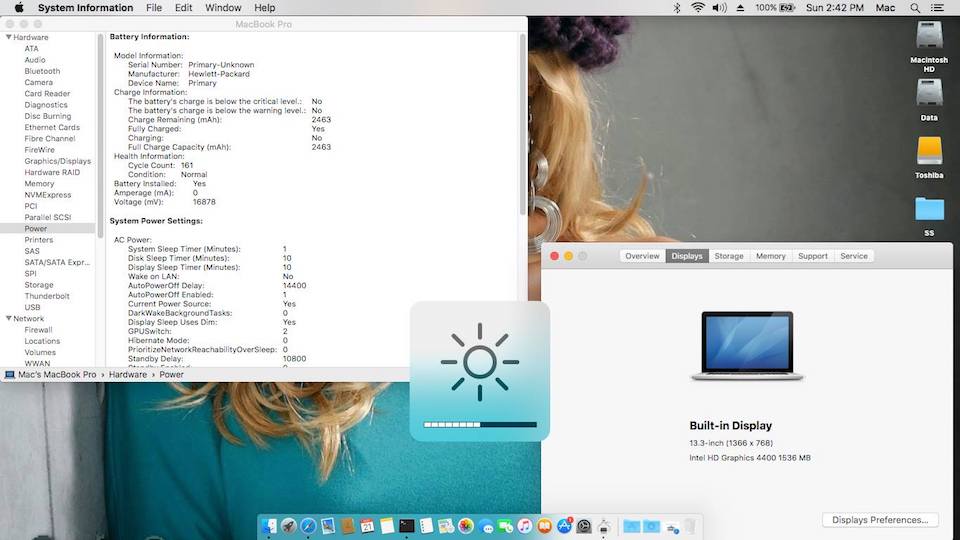Open the Window menu
The width and height of the screenshot is (960, 540).
pos(223,8)
